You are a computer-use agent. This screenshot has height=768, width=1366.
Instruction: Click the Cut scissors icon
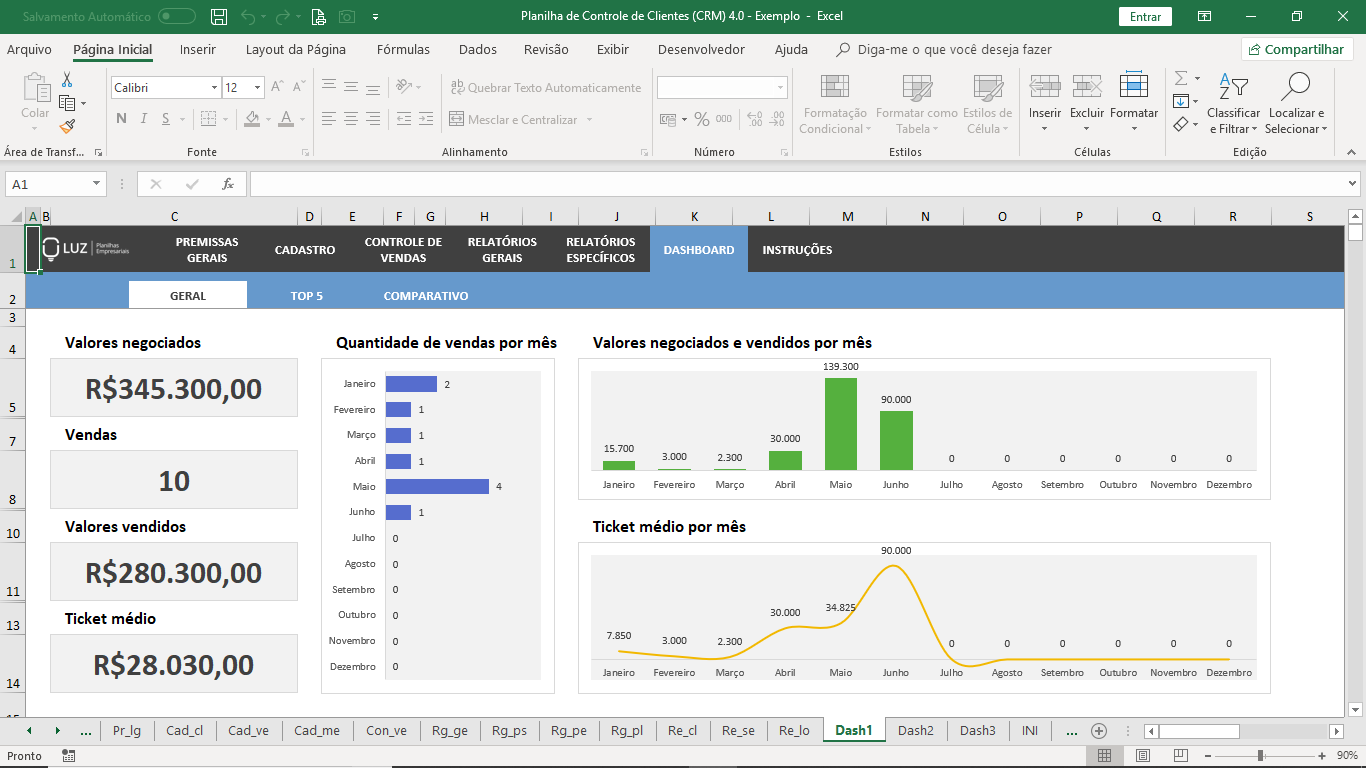(x=67, y=79)
